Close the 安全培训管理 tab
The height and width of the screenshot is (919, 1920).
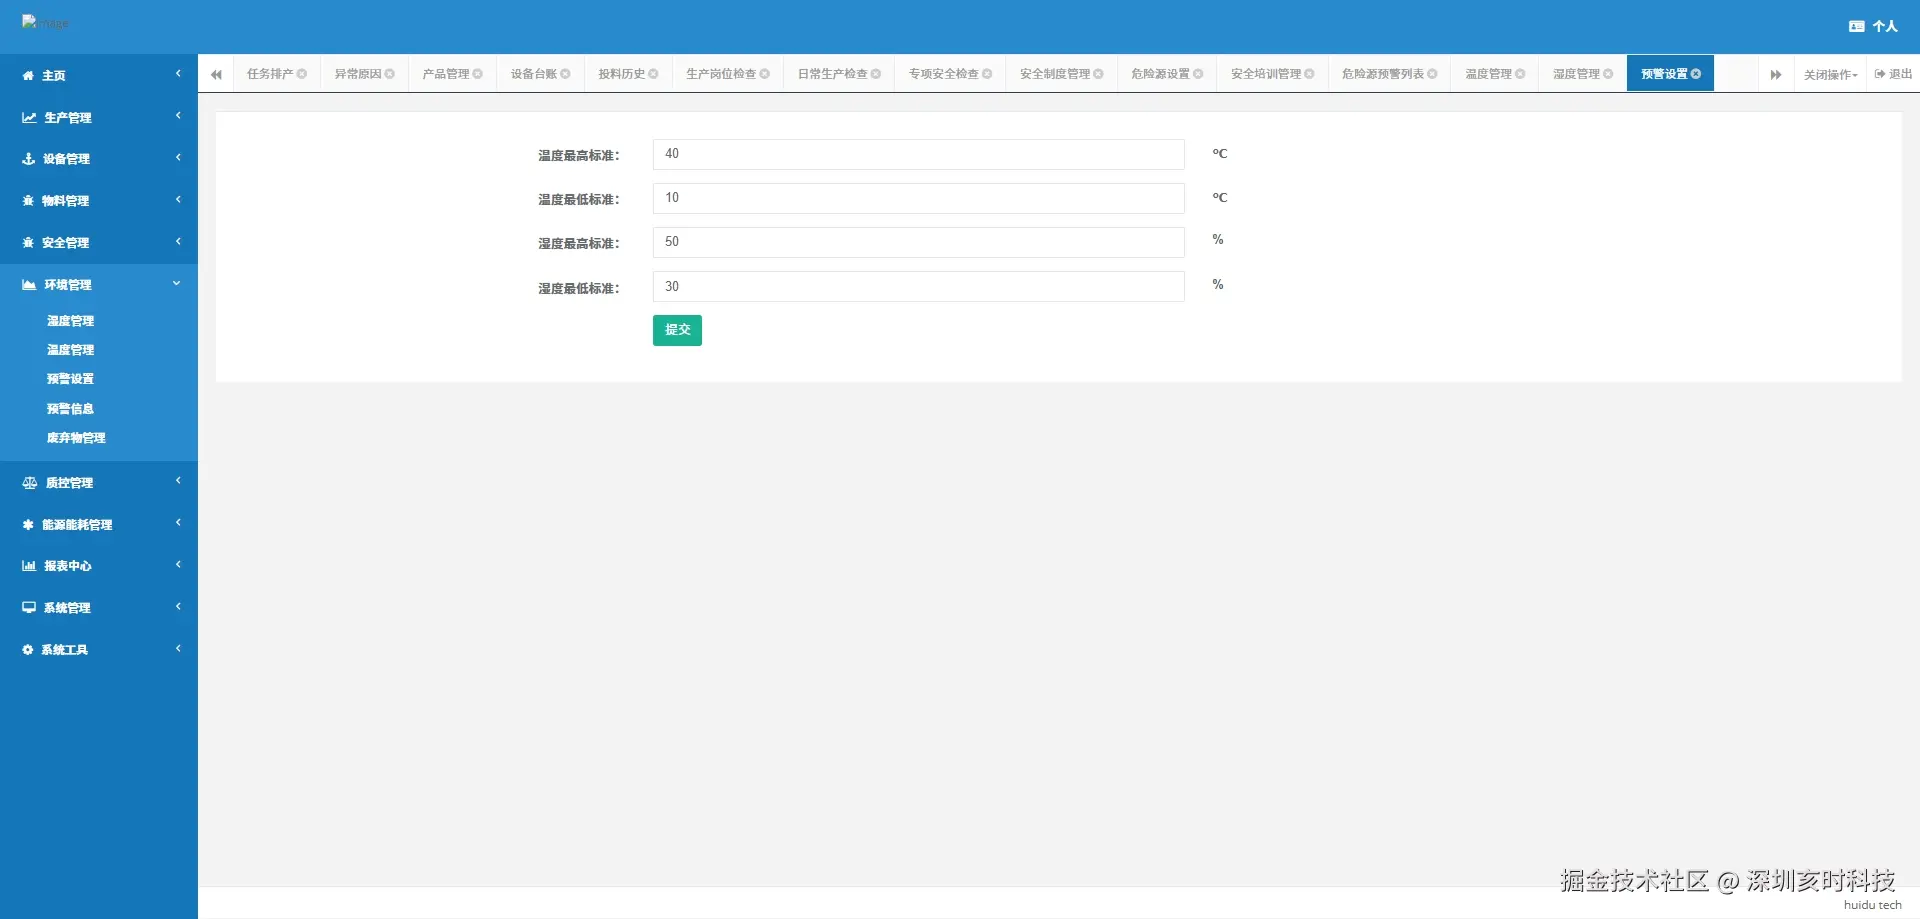1309,74
